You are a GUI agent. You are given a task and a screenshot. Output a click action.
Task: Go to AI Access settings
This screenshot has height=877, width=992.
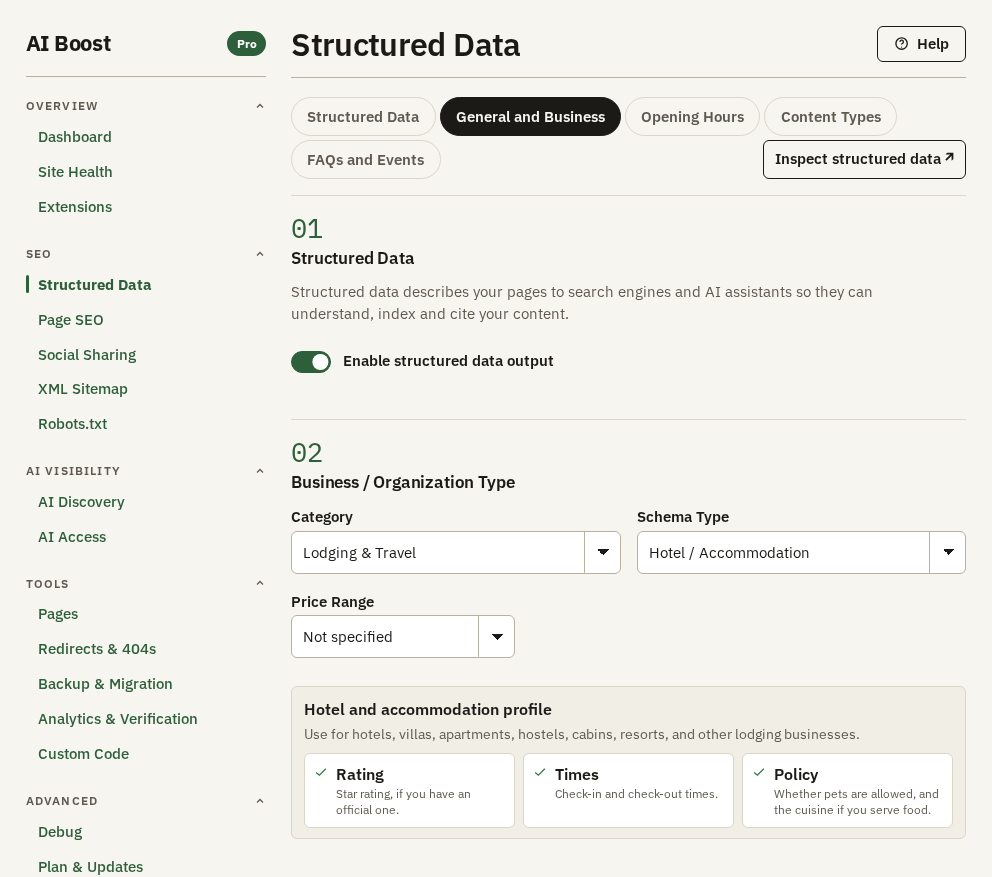click(71, 537)
